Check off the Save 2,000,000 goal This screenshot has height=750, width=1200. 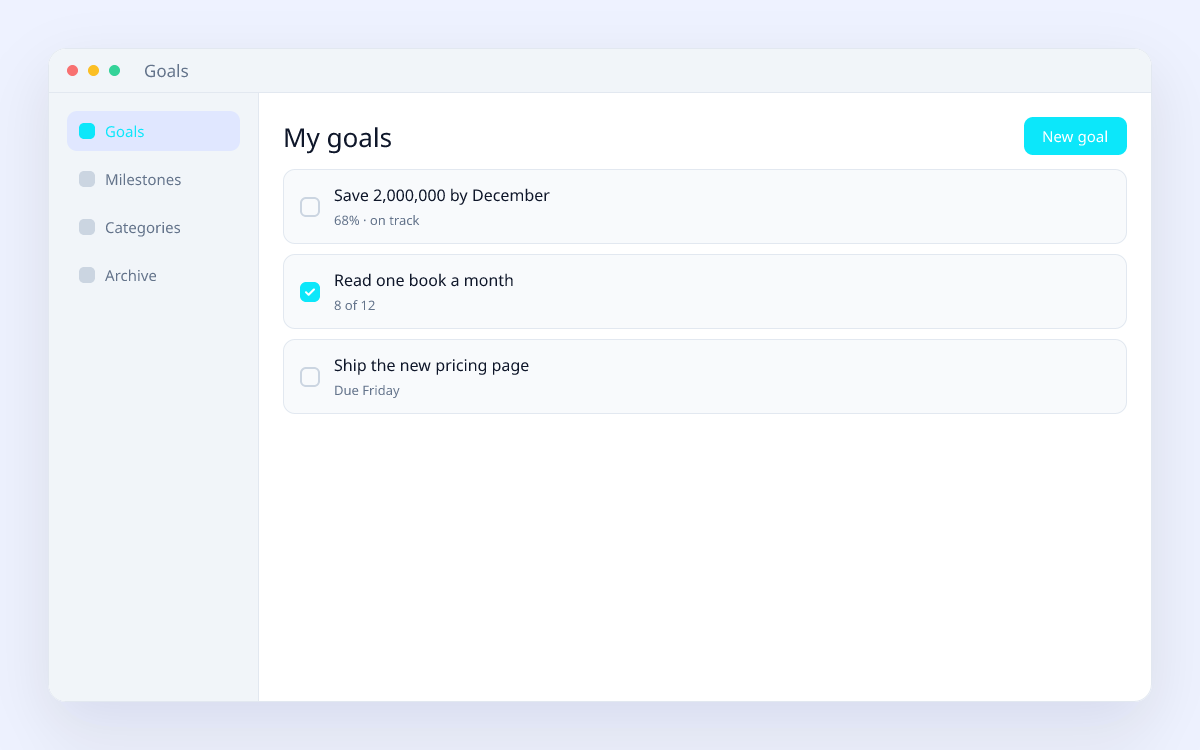tap(310, 207)
